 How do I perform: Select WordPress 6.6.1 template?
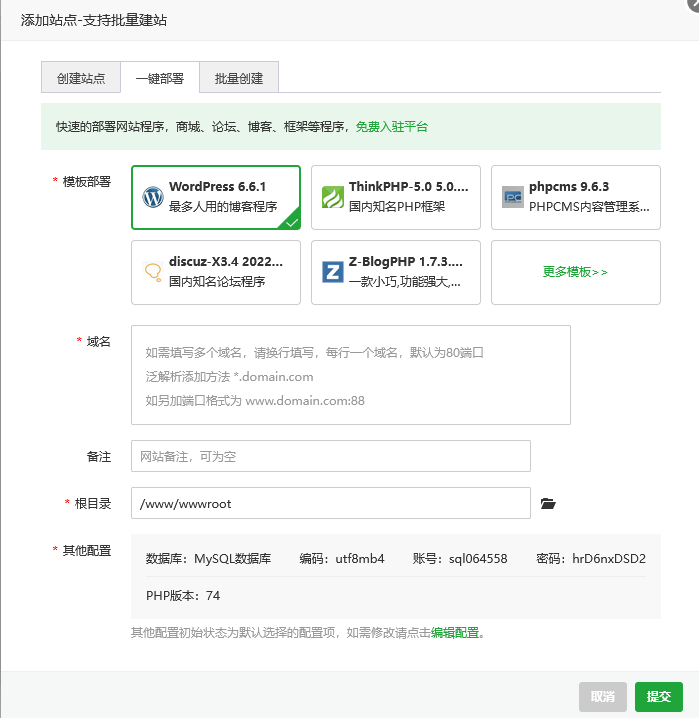coord(215,197)
